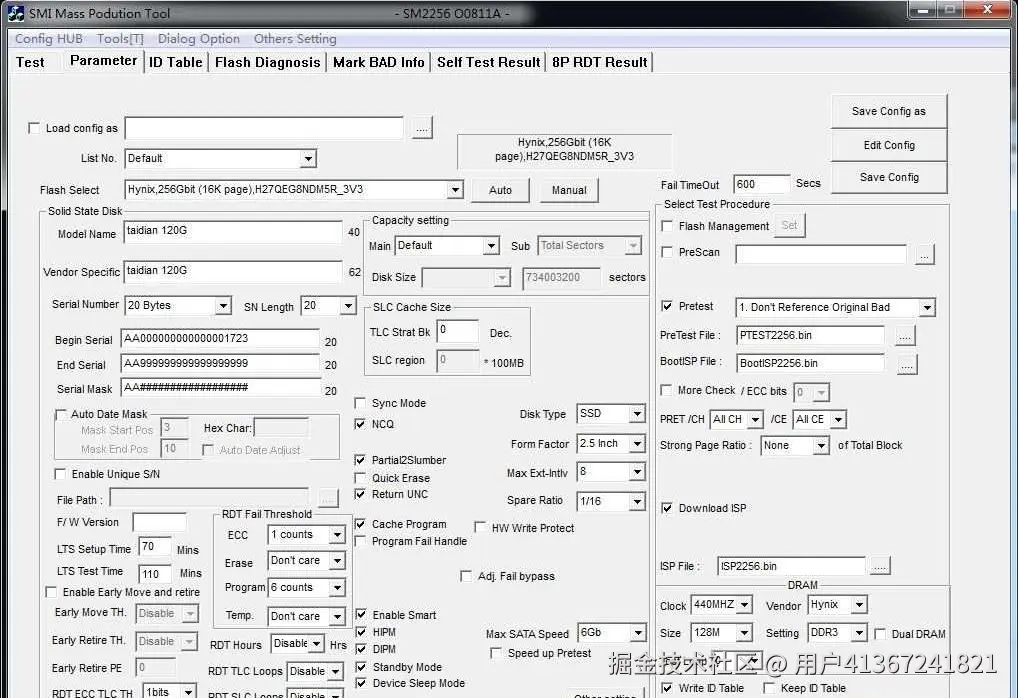Enable the Enable Unique S/N checkbox
1018x698 pixels.
click(60, 474)
